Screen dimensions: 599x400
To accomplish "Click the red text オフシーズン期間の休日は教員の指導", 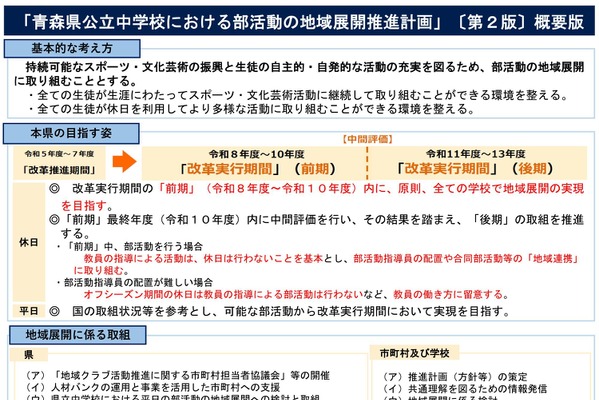I will click(x=223, y=295).
